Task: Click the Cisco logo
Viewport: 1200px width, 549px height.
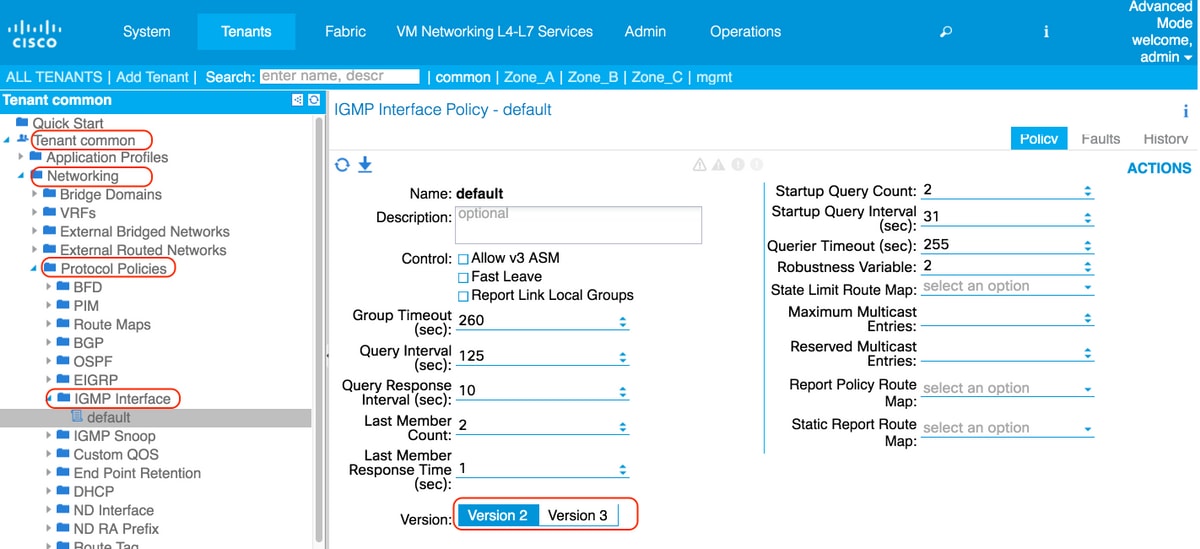Action: point(34,35)
